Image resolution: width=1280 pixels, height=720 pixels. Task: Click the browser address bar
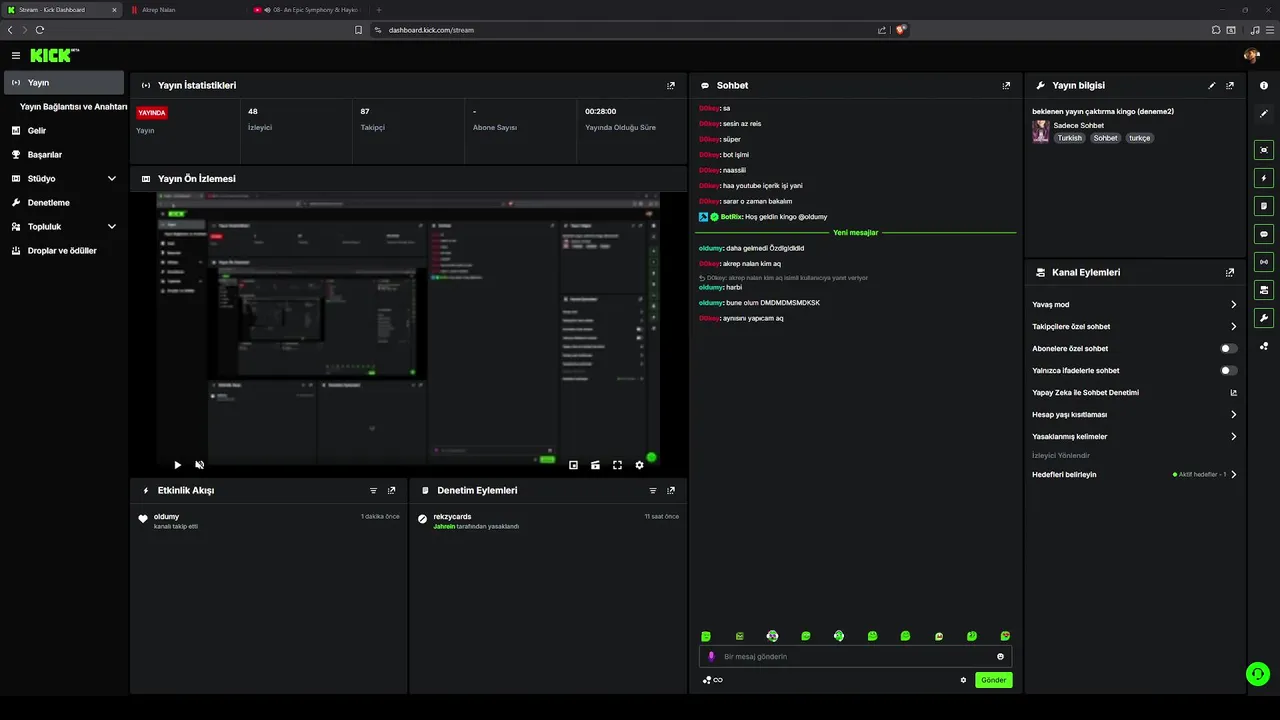tap(630, 30)
